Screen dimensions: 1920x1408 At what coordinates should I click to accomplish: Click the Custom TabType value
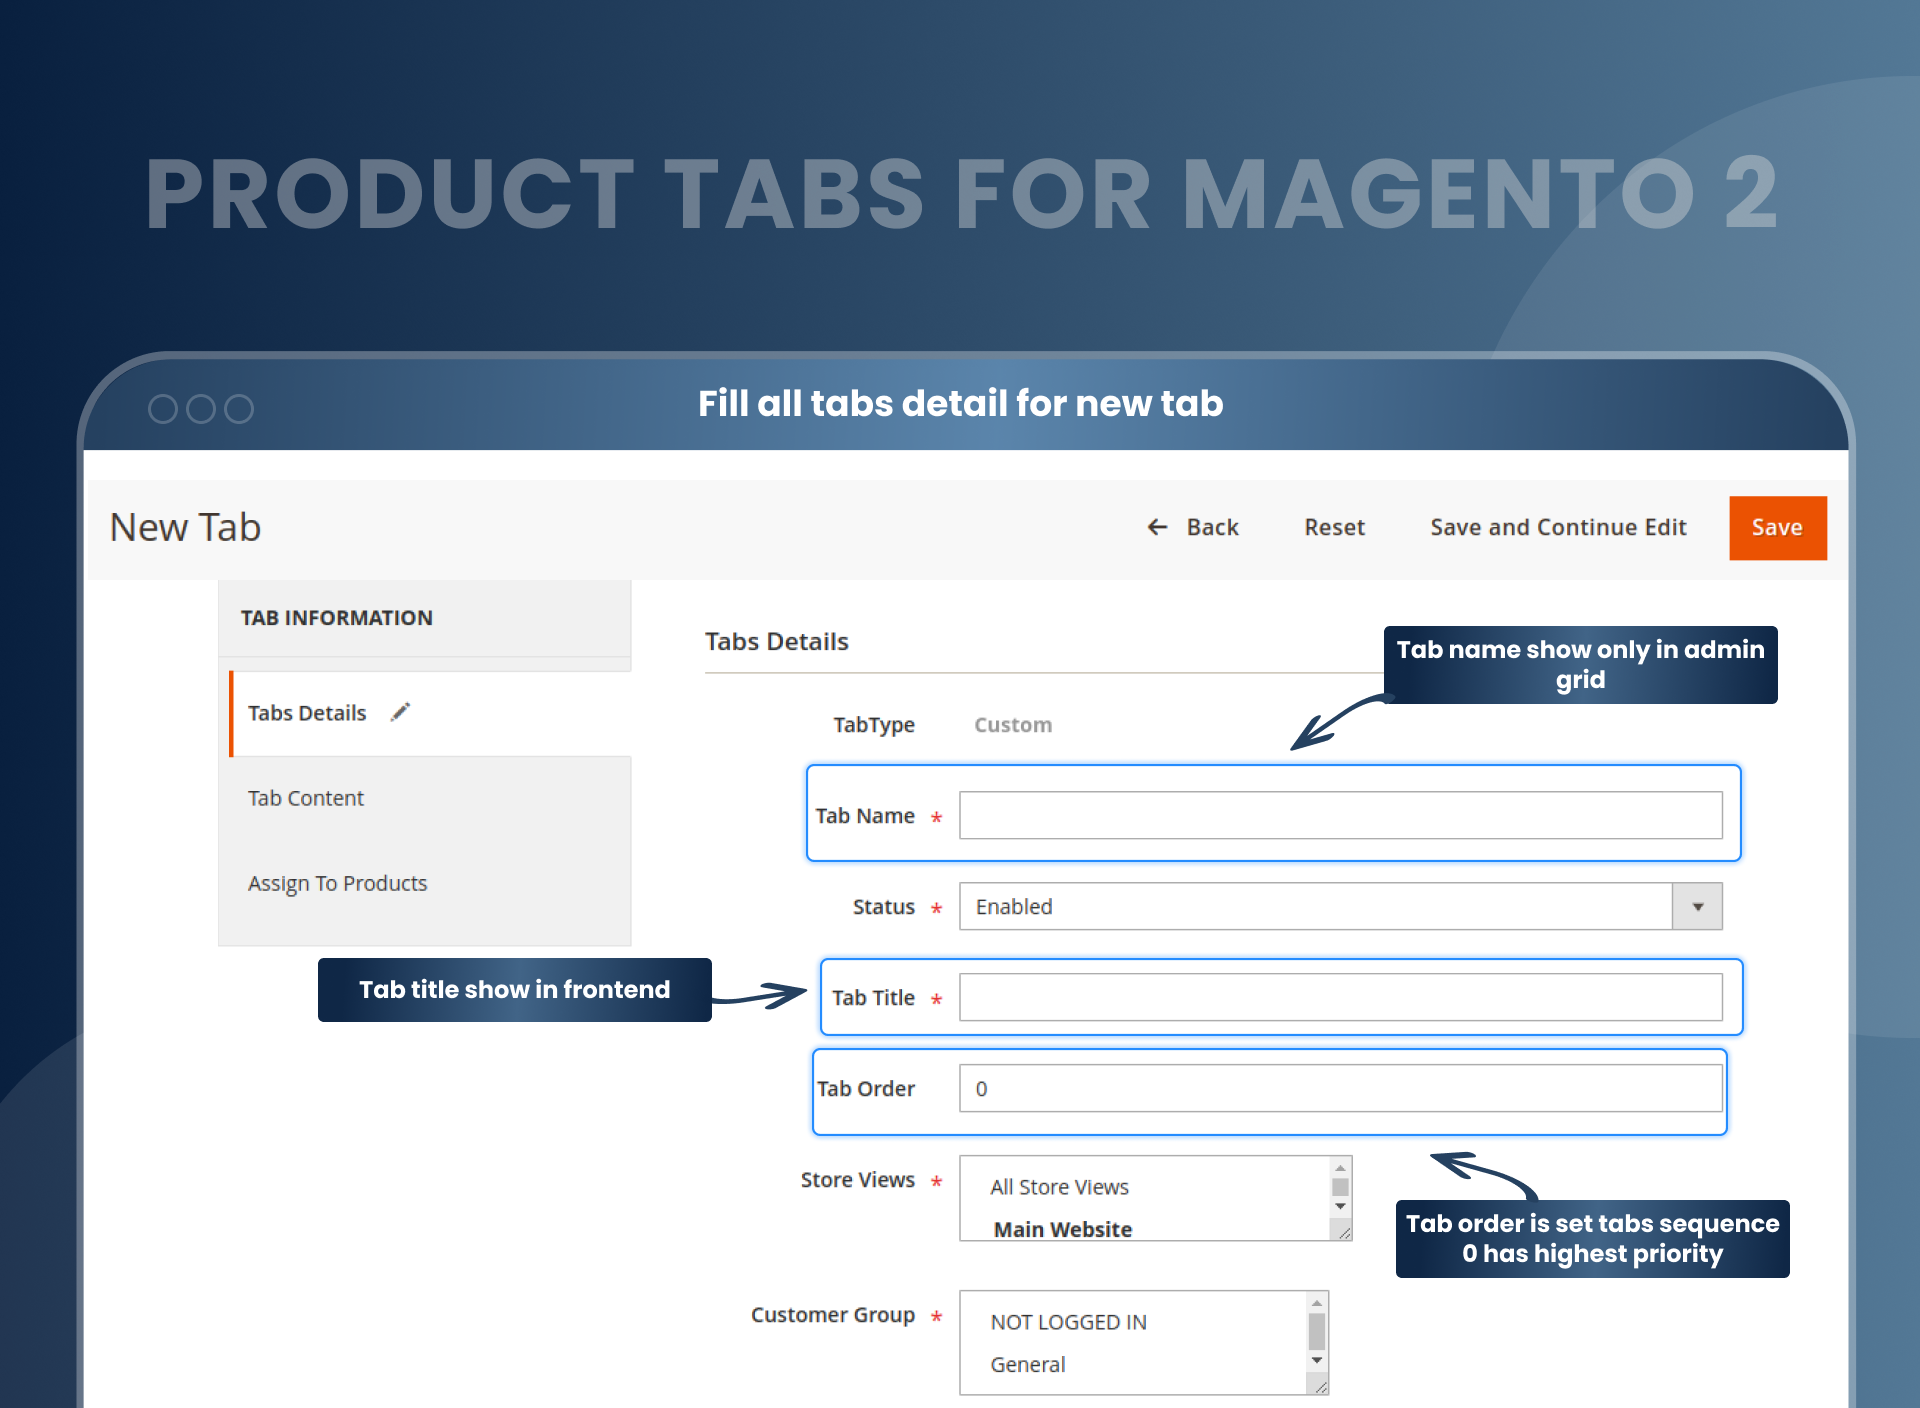(x=1013, y=725)
